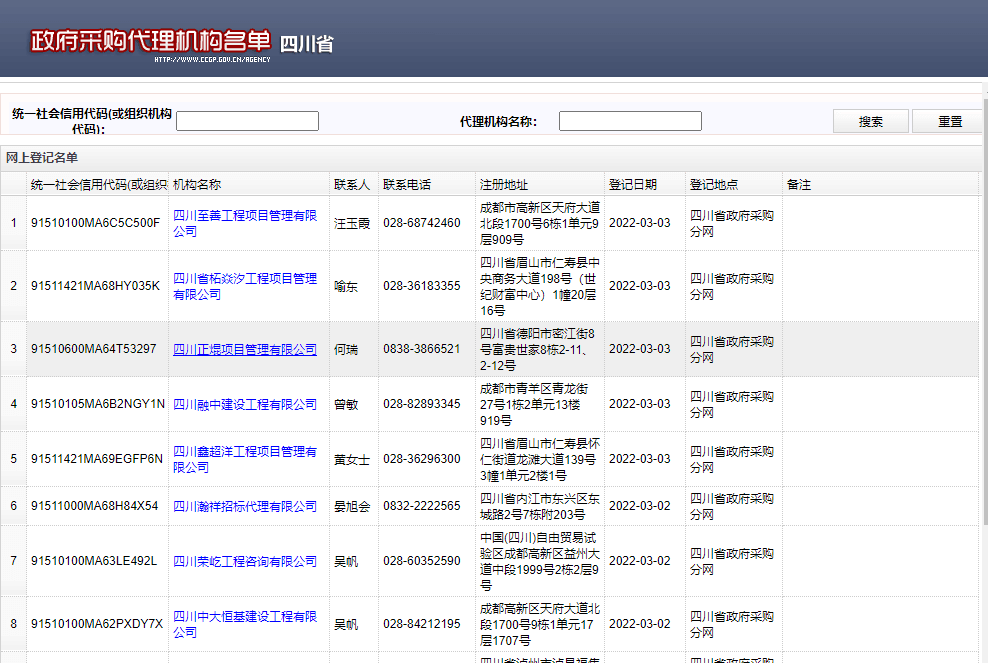Click the 登记地点 column header
Screen dimensions: 988x663
coord(714,185)
